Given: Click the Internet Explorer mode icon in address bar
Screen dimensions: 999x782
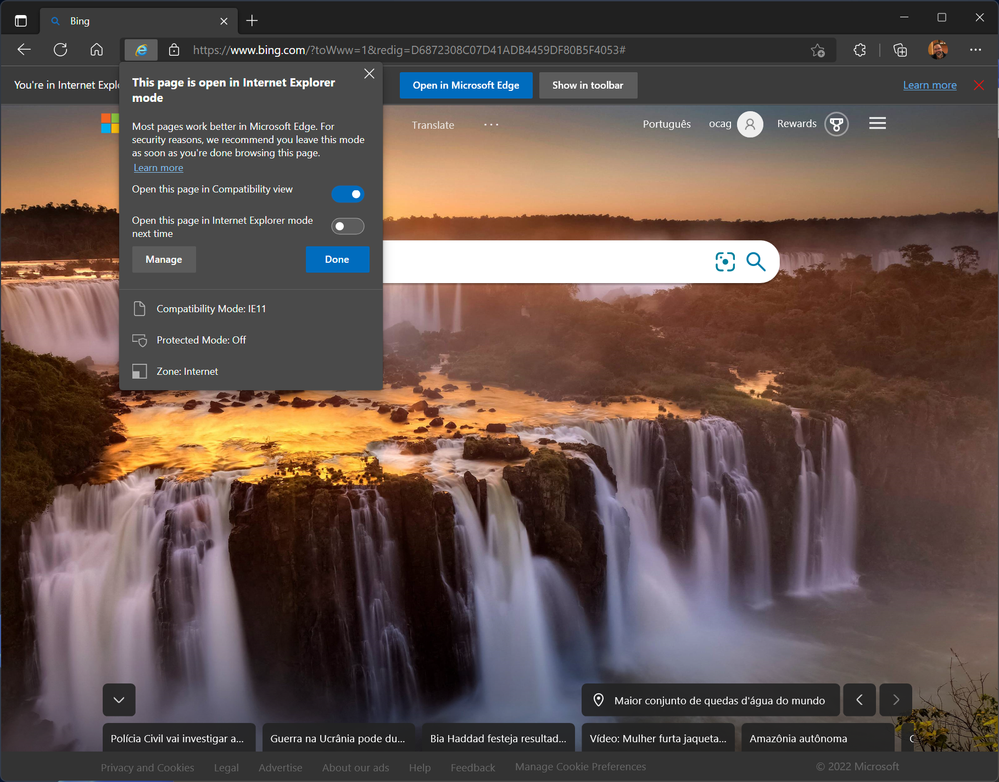Looking at the screenshot, I should click(x=141, y=50).
